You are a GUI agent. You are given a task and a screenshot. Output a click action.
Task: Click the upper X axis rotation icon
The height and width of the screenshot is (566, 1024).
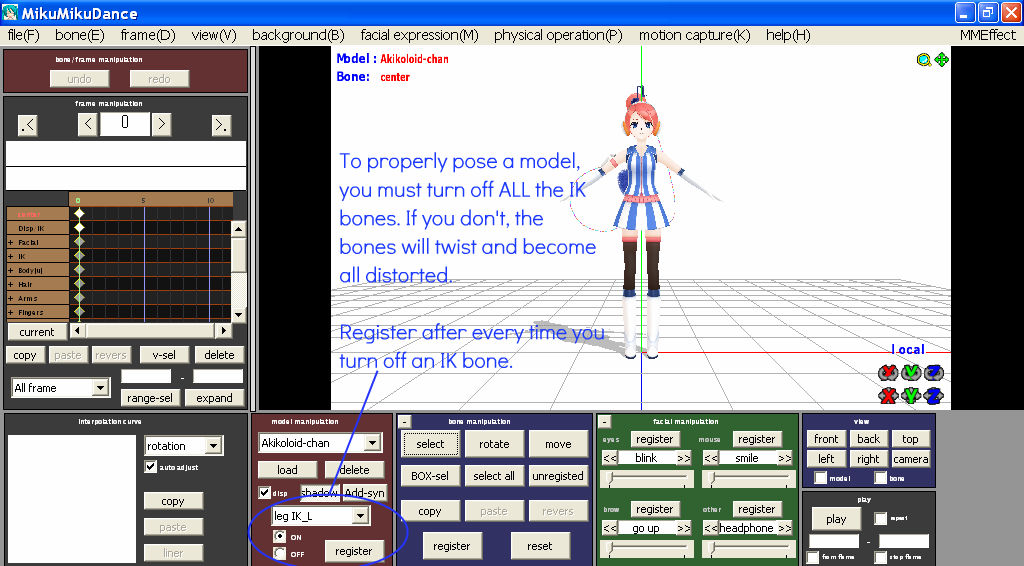tap(888, 373)
